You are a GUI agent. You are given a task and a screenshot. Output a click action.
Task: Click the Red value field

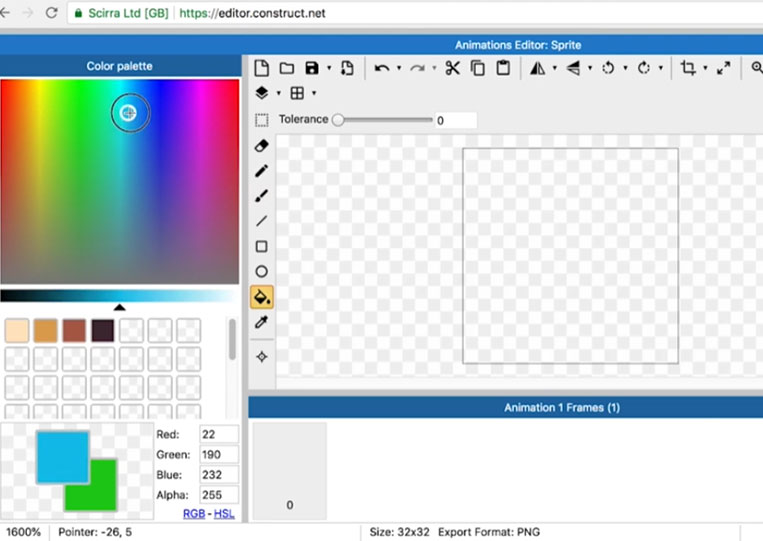click(x=219, y=434)
